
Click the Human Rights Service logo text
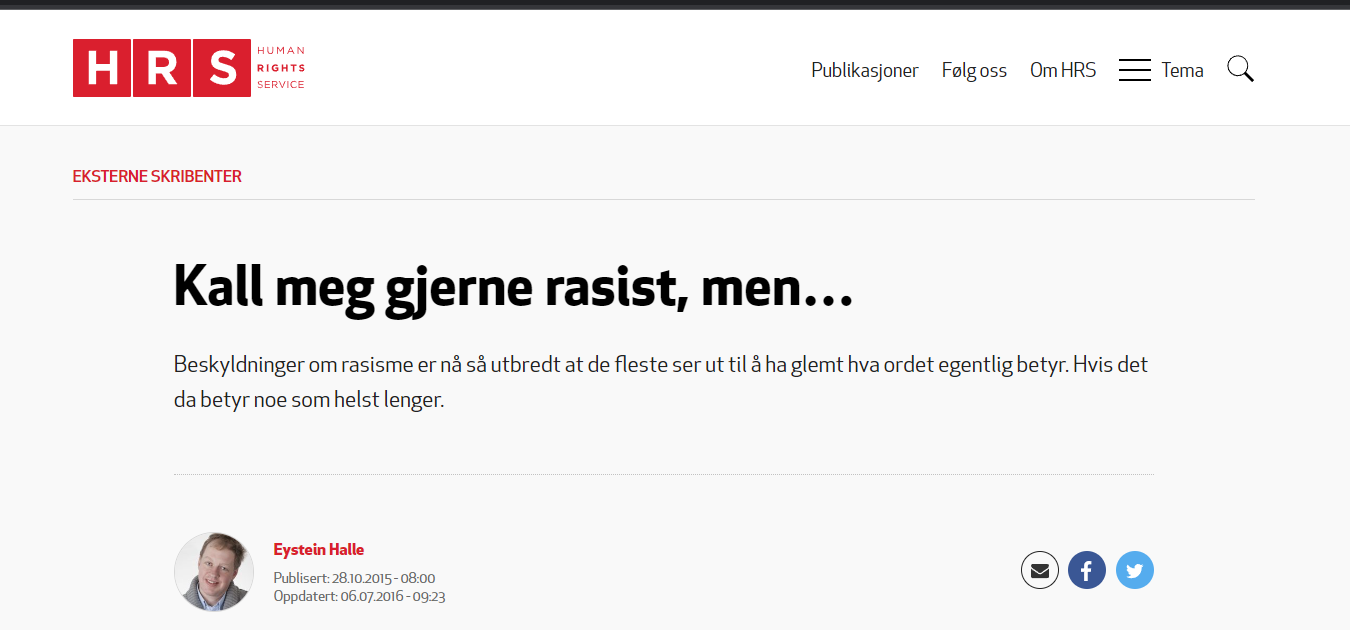click(x=281, y=68)
